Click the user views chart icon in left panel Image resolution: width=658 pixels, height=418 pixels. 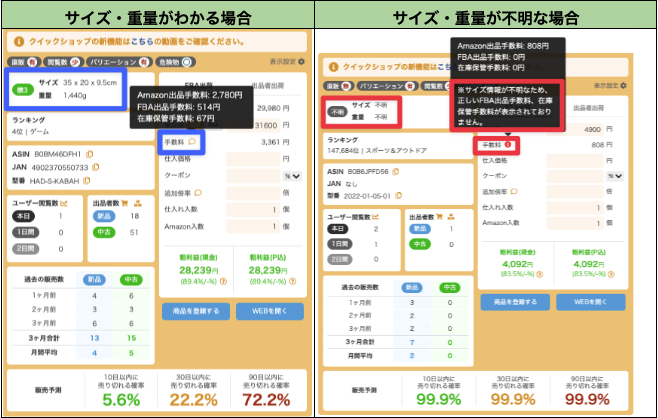(64, 202)
